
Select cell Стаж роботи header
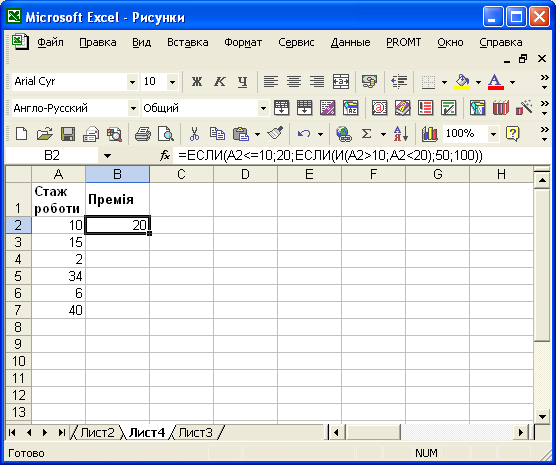(x=59, y=199)
